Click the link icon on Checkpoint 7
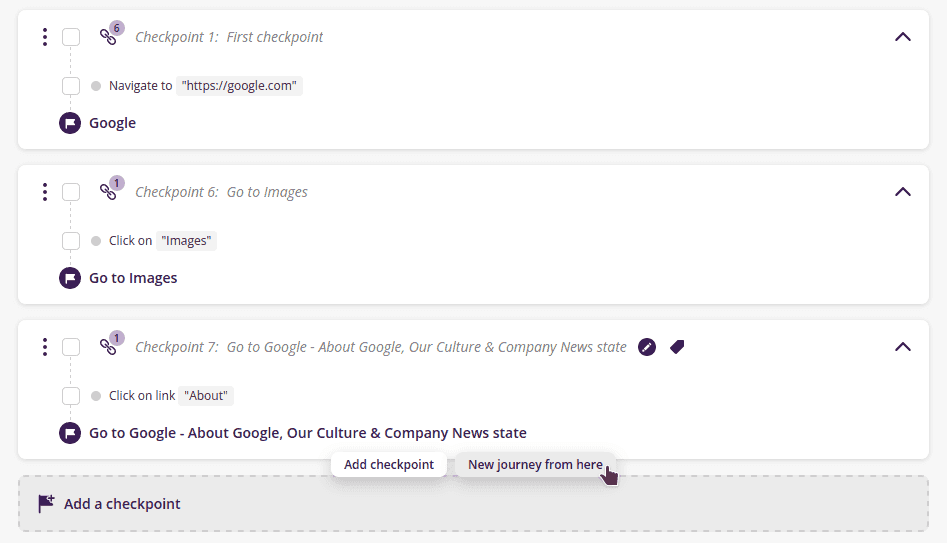 (x=108, y=347)
